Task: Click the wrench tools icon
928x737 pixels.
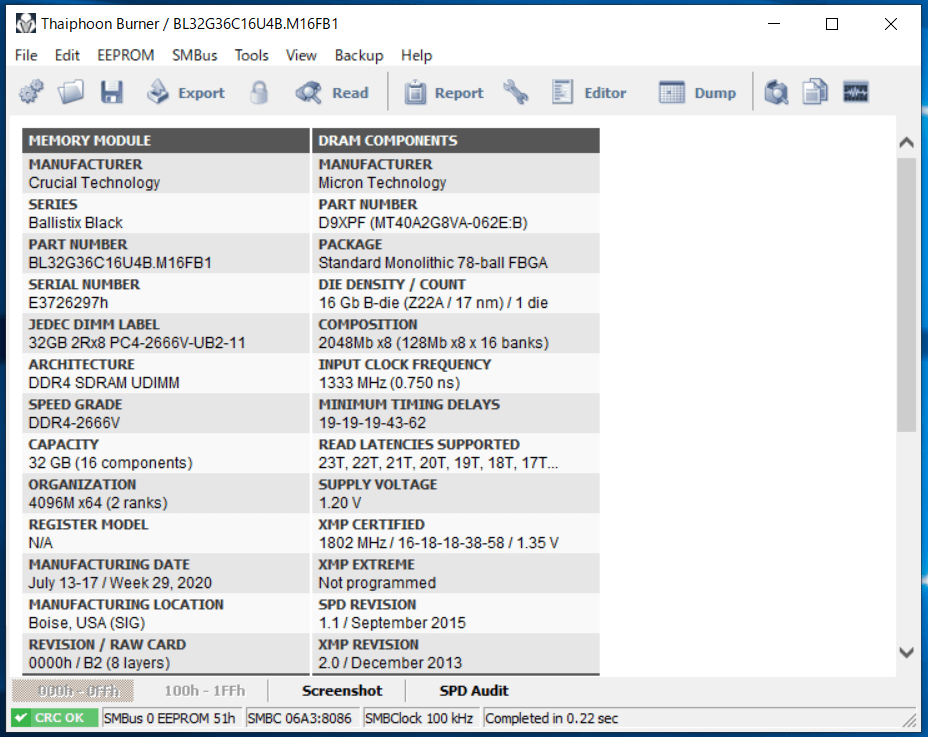Action: (x=516, y=93)
